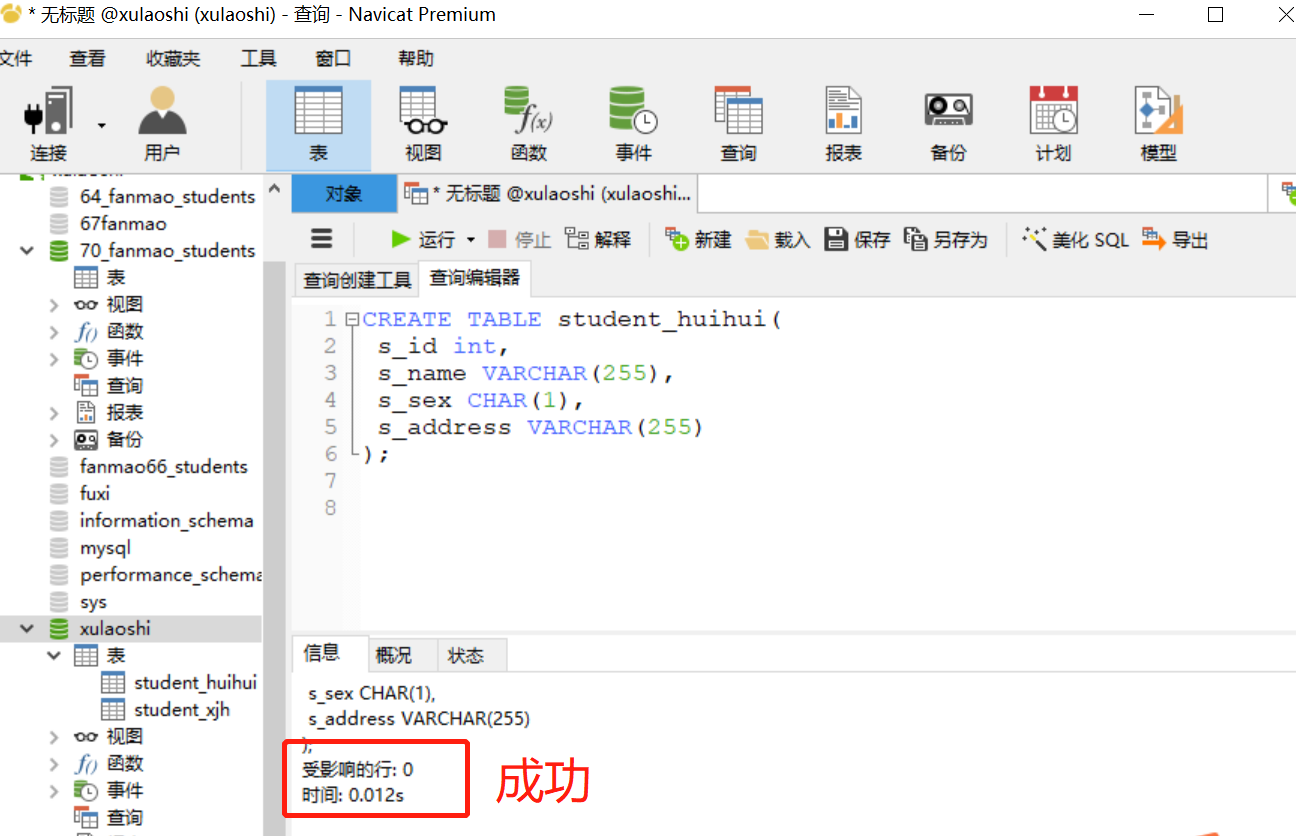Select the 无标题 @xulaoshi query tab
The height and width of the screenshot is (836, 1296).
548,194
